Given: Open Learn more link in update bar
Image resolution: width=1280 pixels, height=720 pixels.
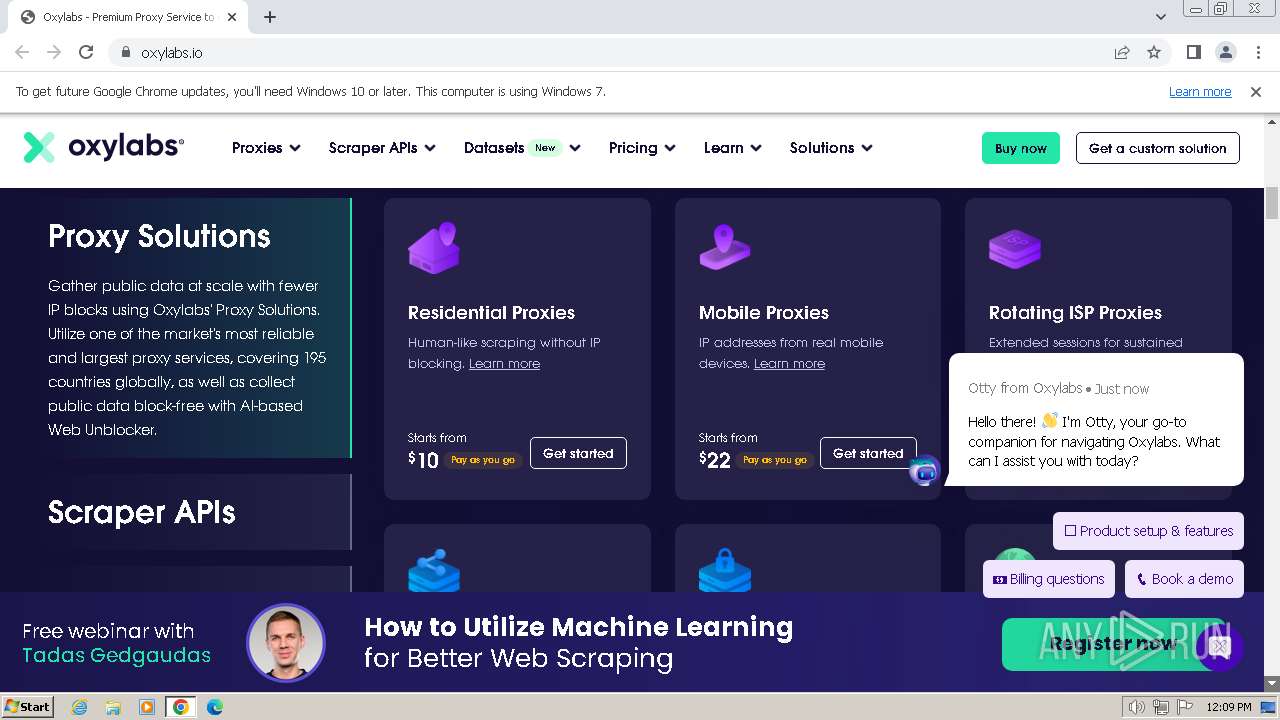Looking at the screenshot, I should point(1200,91).
